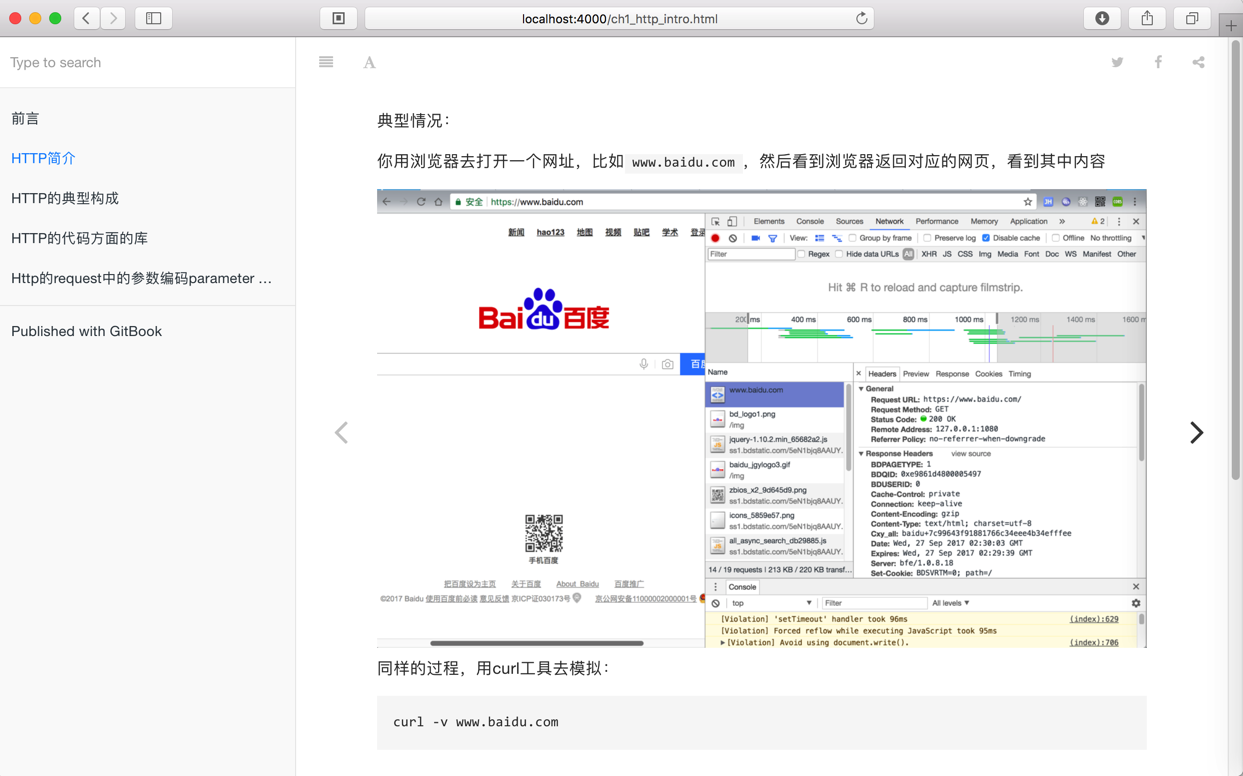Share page on Twitter icon
The width and height of the screenshot is (1243, 776).
pos(1117,62)
